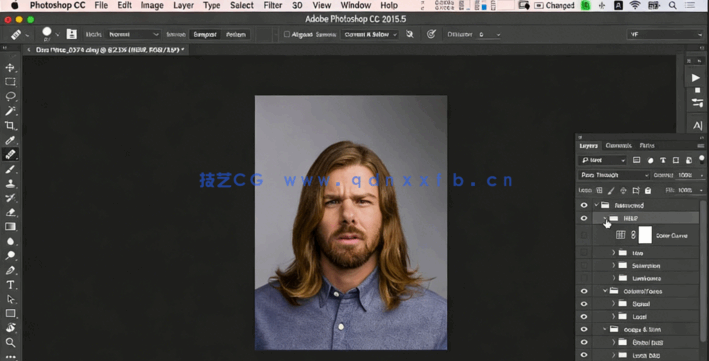Select the Horizontal Type tool
Image resolution: width=709 pixels, height=361 pixels.
click(x=10, y=285)
